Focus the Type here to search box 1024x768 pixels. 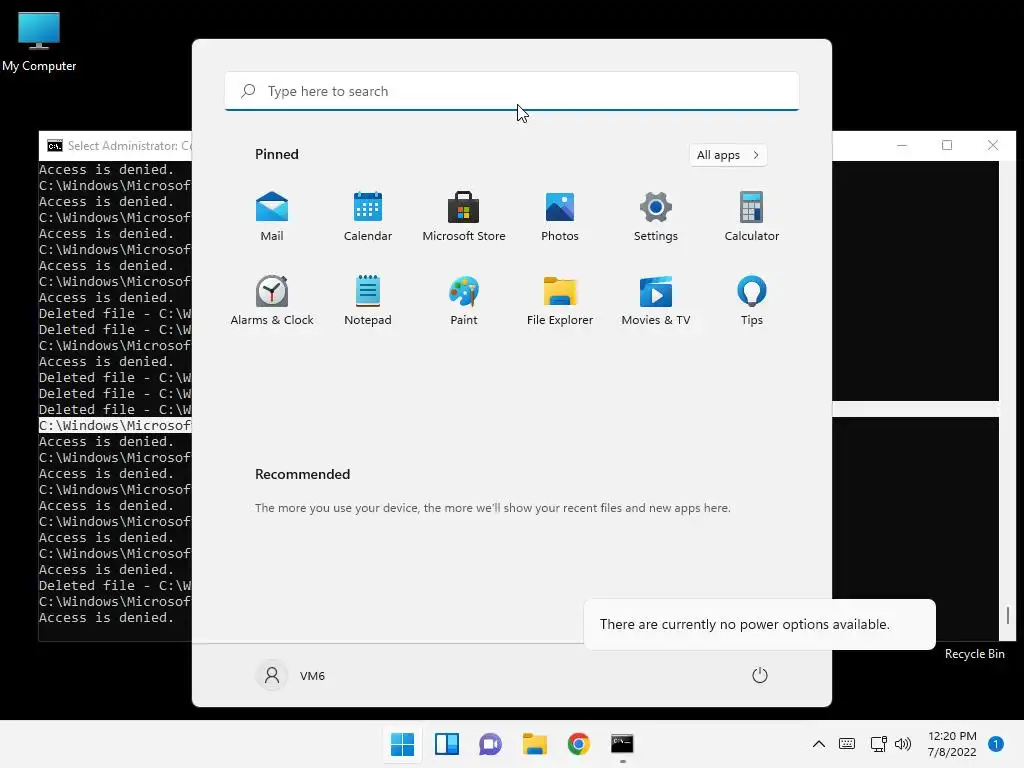pos(512,91)
